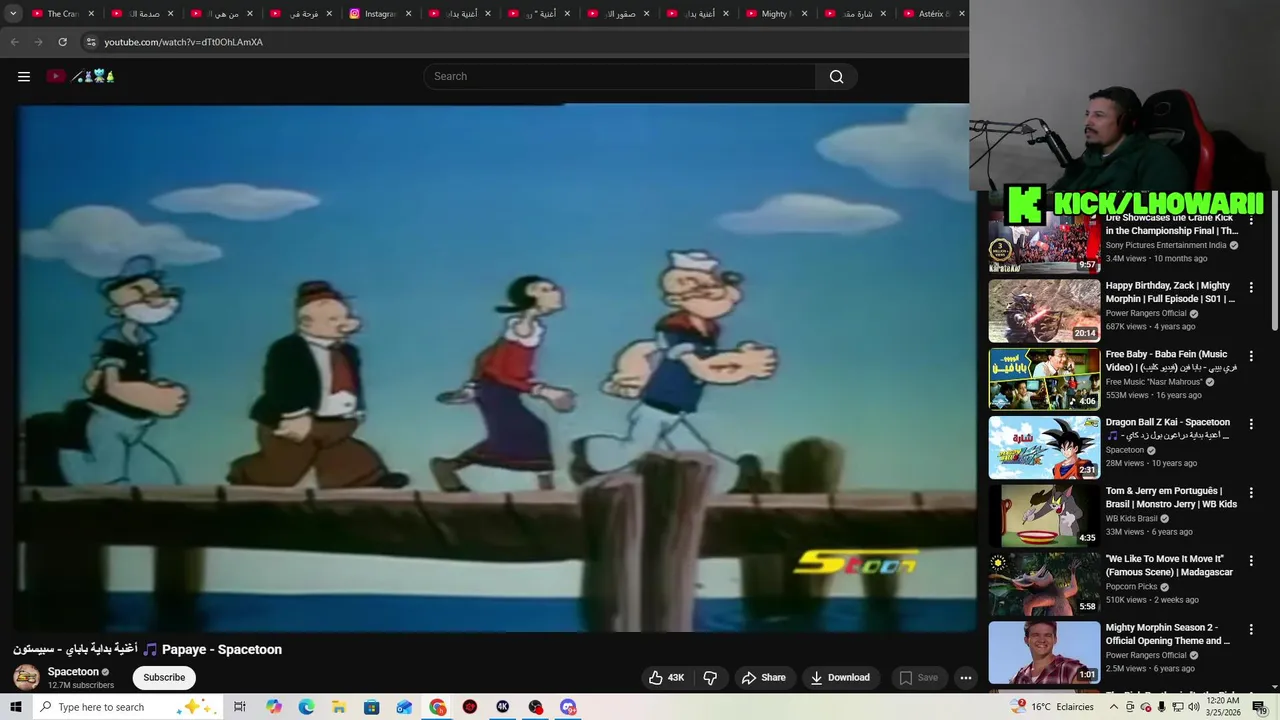Open the Copilot icon on the taskbar
Viewport: 1280px width, 720px height.
273,707
